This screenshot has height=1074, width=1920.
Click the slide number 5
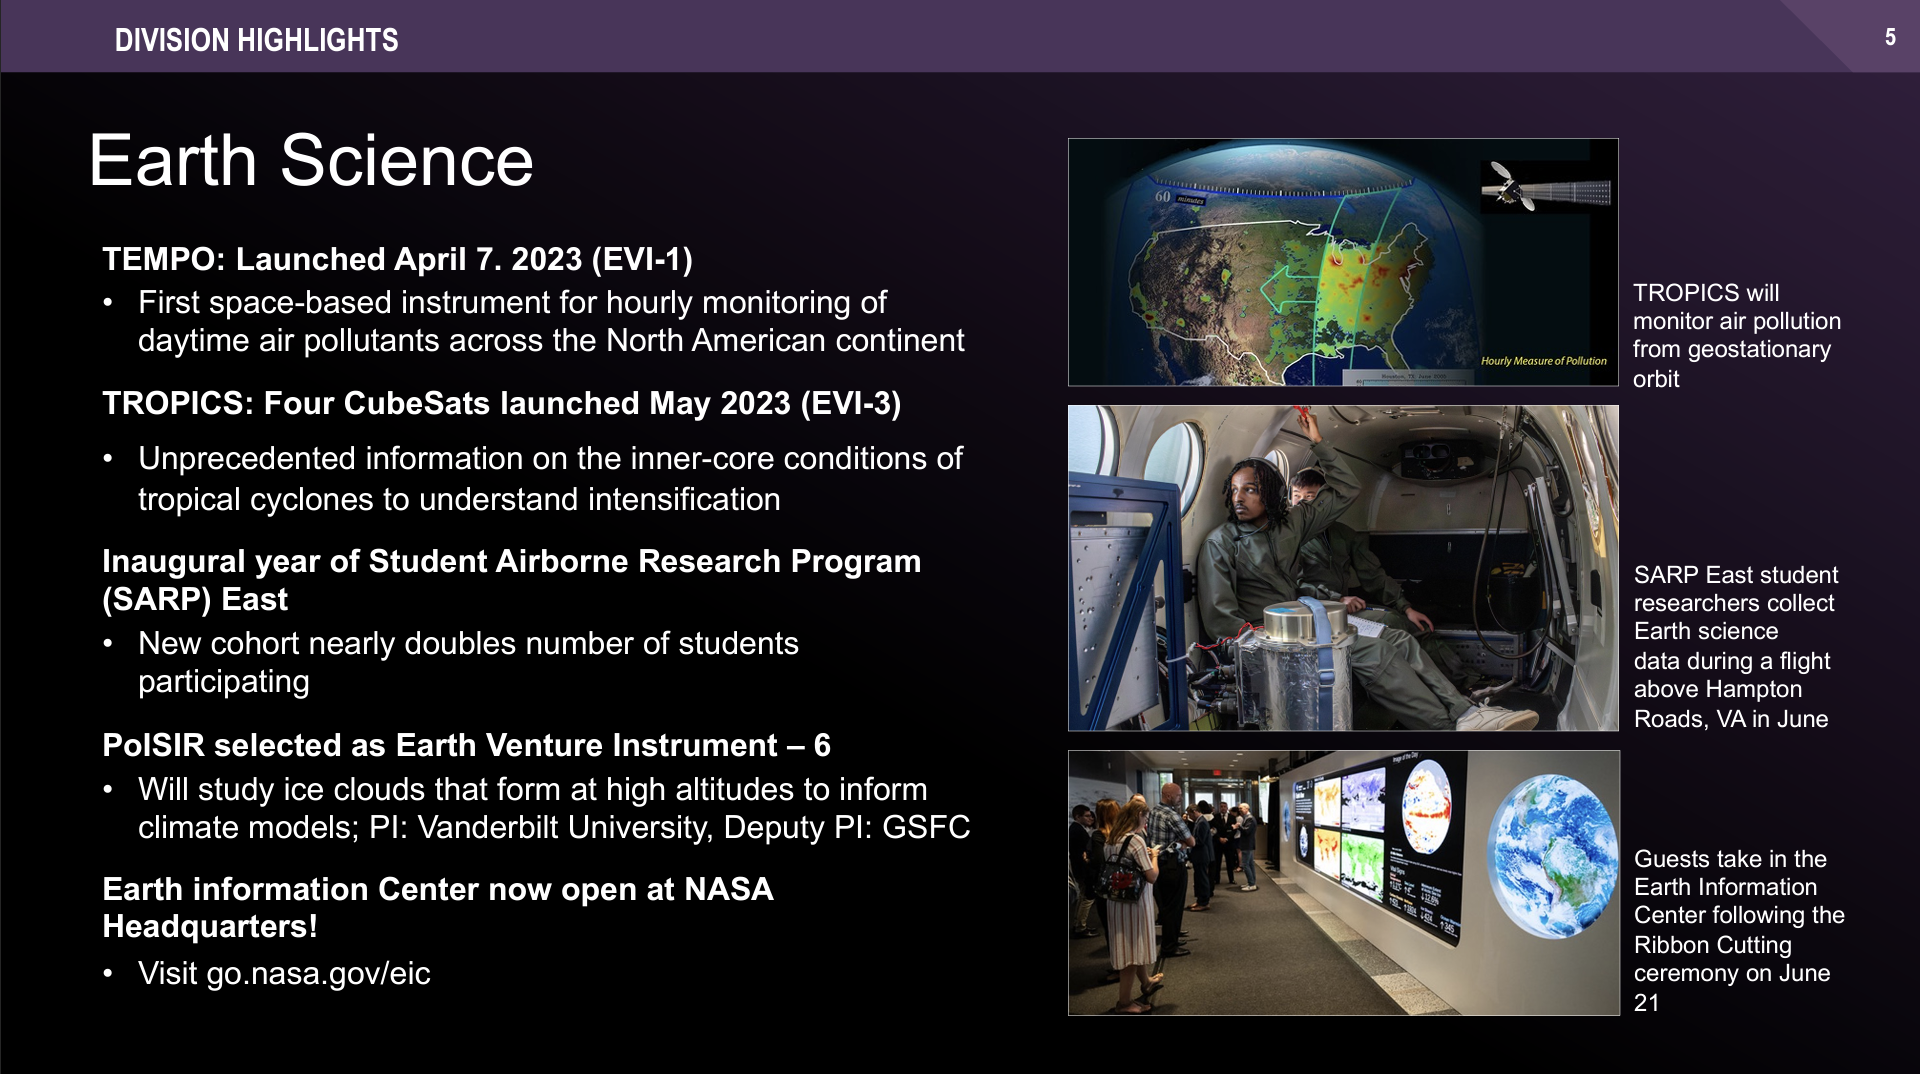(1890, 38)
